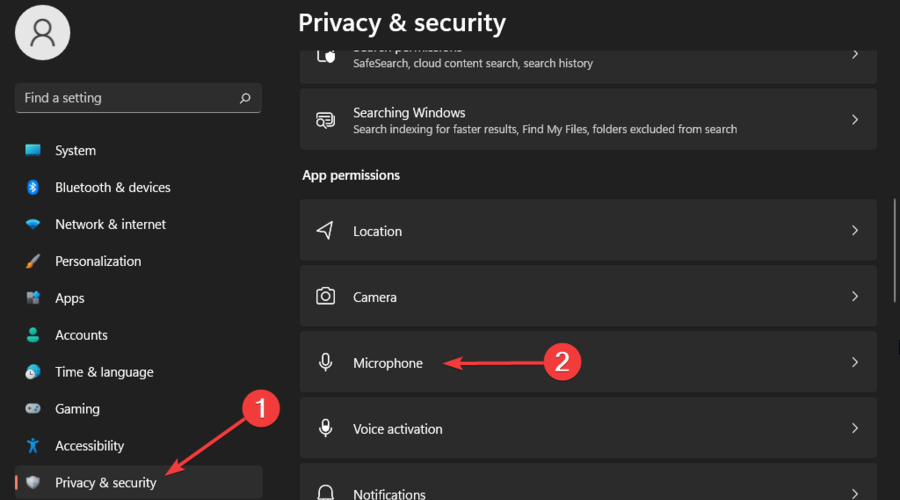Click the vertical scrollbar on right

point(895,250)
